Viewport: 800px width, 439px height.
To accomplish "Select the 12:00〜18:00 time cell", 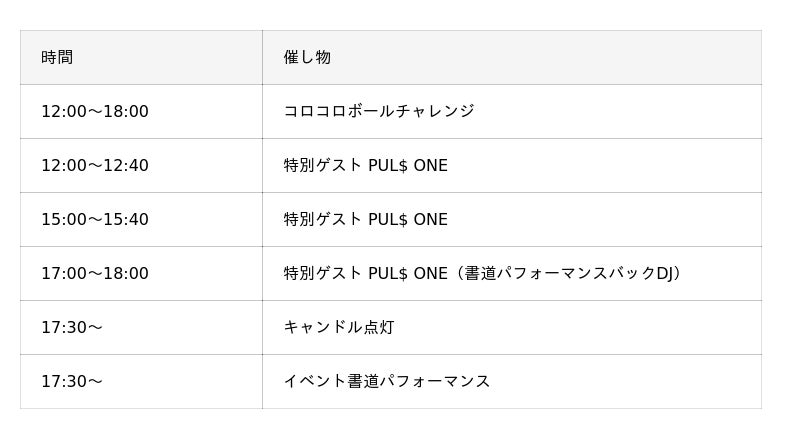I will coord(94,111).
